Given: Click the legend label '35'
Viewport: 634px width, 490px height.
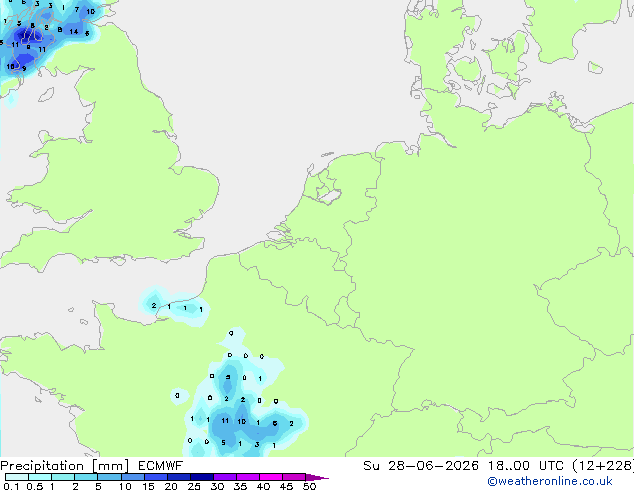Looking at the screenshot, I should (240, 486).
